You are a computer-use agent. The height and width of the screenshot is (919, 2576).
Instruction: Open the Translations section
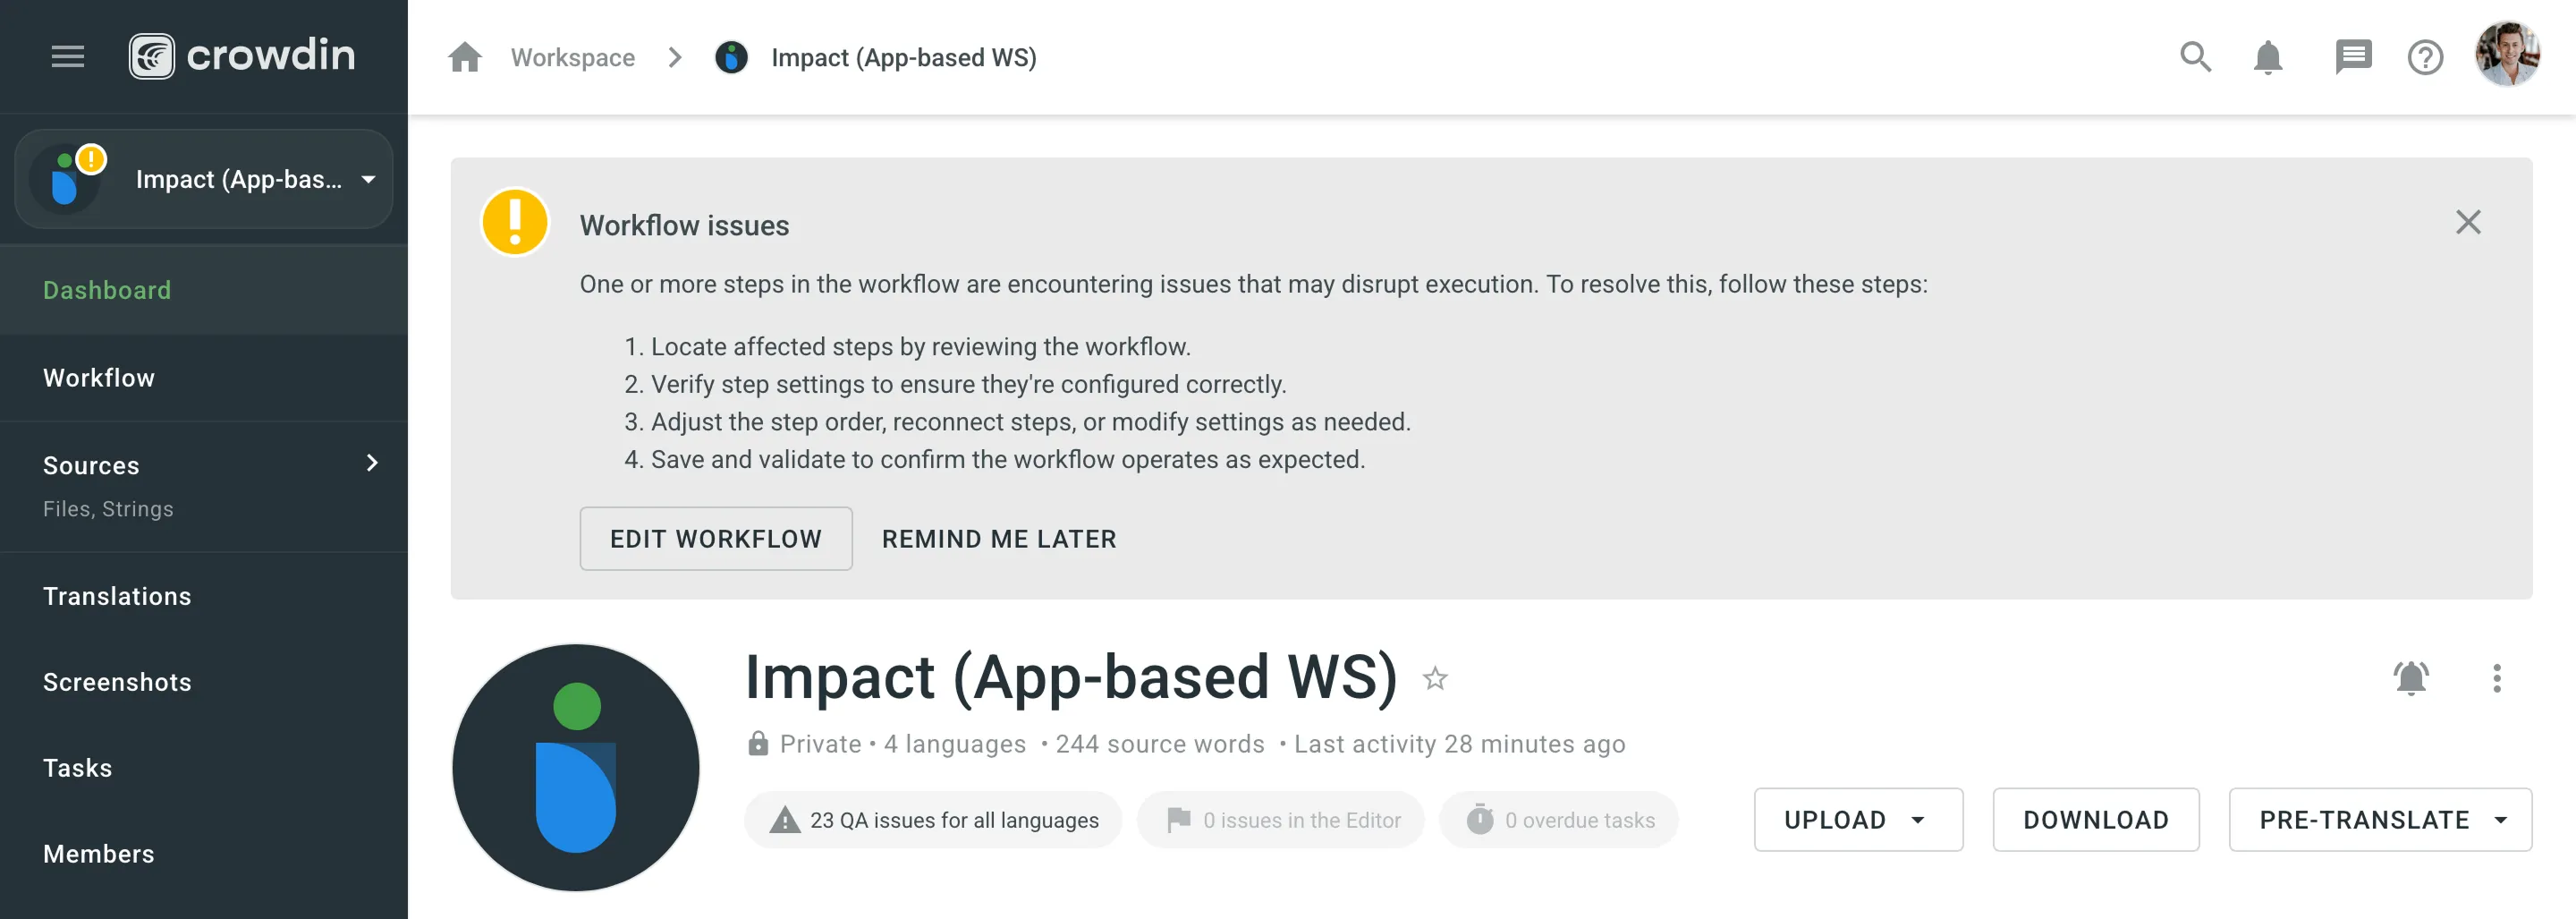[x=117, y=595]
